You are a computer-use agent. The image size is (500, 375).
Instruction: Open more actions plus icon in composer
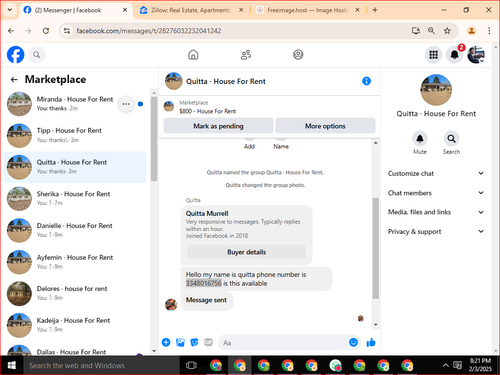(x=166, y=342)
